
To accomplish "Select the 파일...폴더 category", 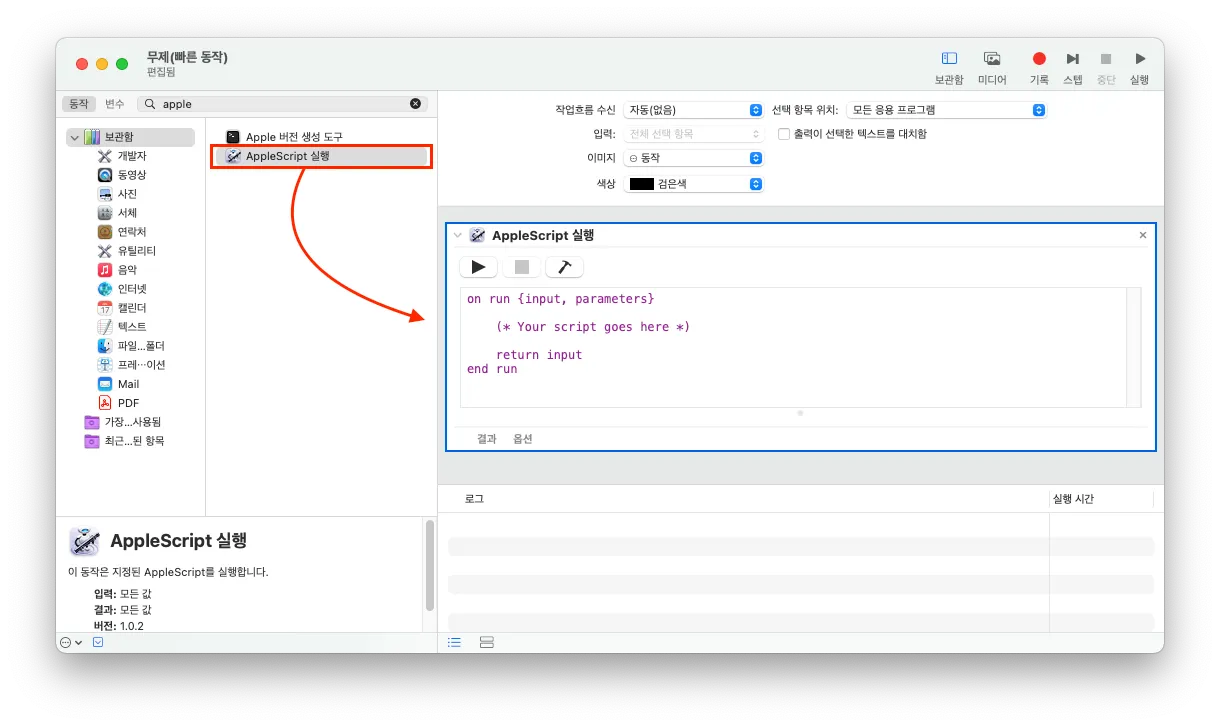I will coord(140,346).
